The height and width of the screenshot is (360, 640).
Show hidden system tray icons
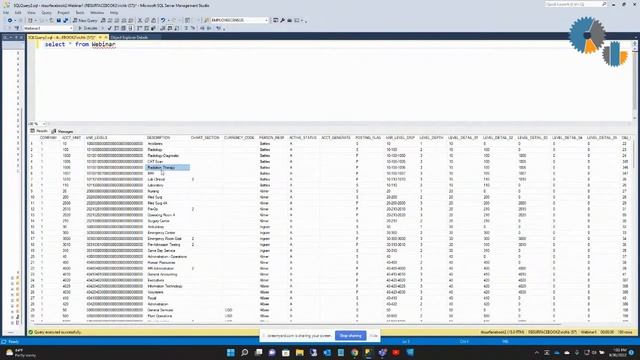coord(537,352)
